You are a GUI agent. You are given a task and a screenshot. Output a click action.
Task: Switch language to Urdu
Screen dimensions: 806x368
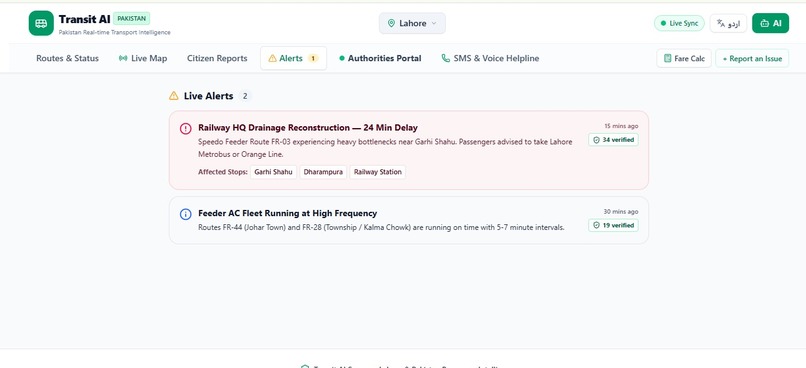[728, 23]
